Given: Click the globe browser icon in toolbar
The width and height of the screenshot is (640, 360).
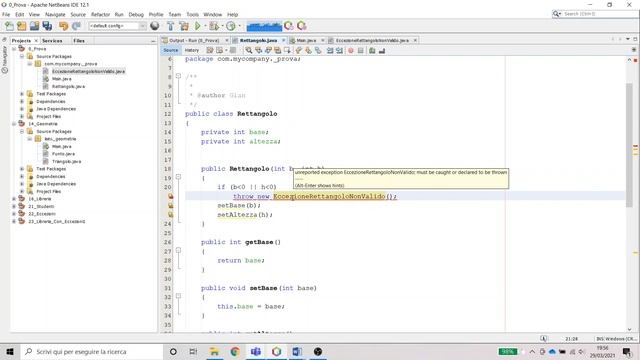Looking at the screenshot, I should point(155,26).
